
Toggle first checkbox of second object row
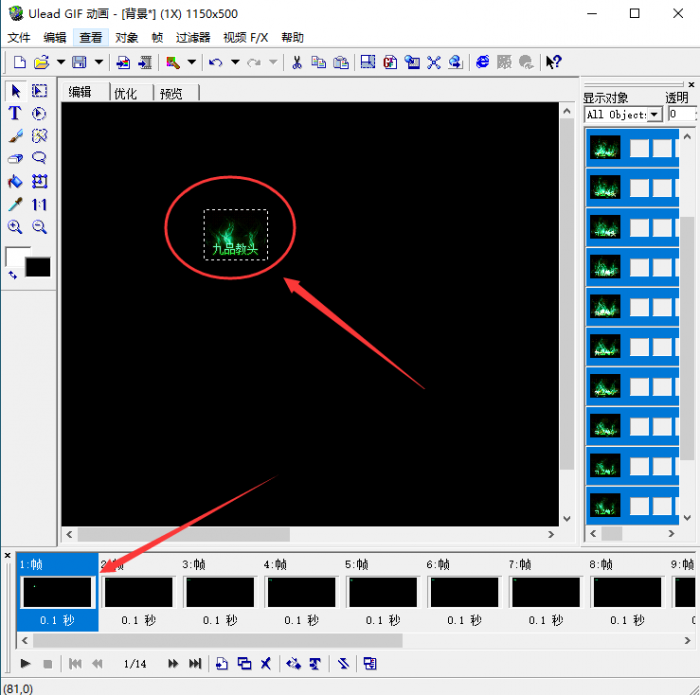pyautogui.click(x=639, y=188)
